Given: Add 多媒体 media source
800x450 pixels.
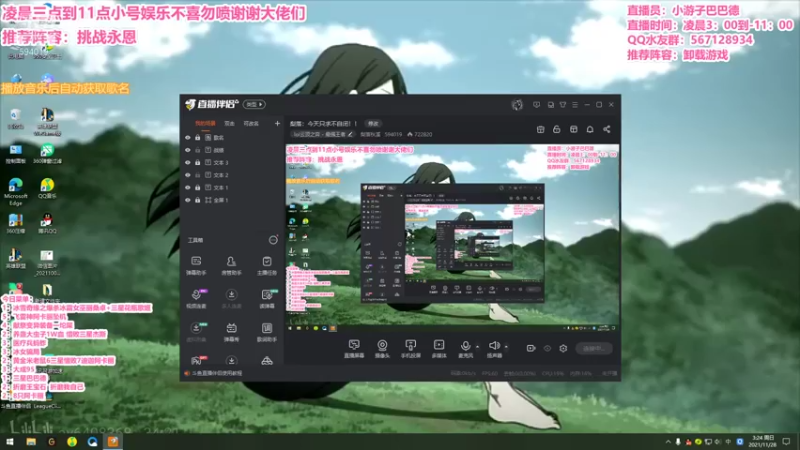Looking at the screenshot, I should (x=439, y=349).
